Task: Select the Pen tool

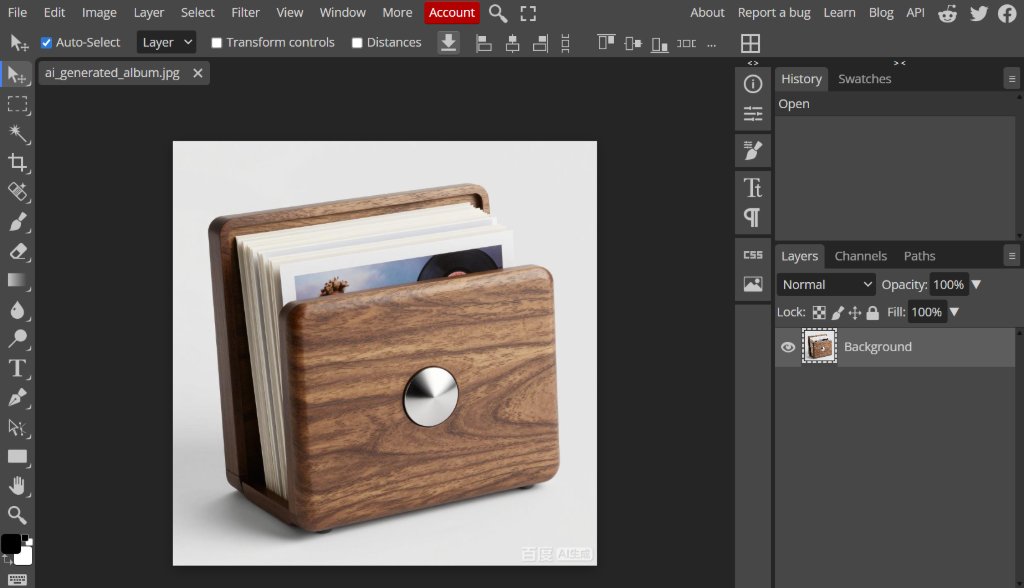Action: click(17, 398)
